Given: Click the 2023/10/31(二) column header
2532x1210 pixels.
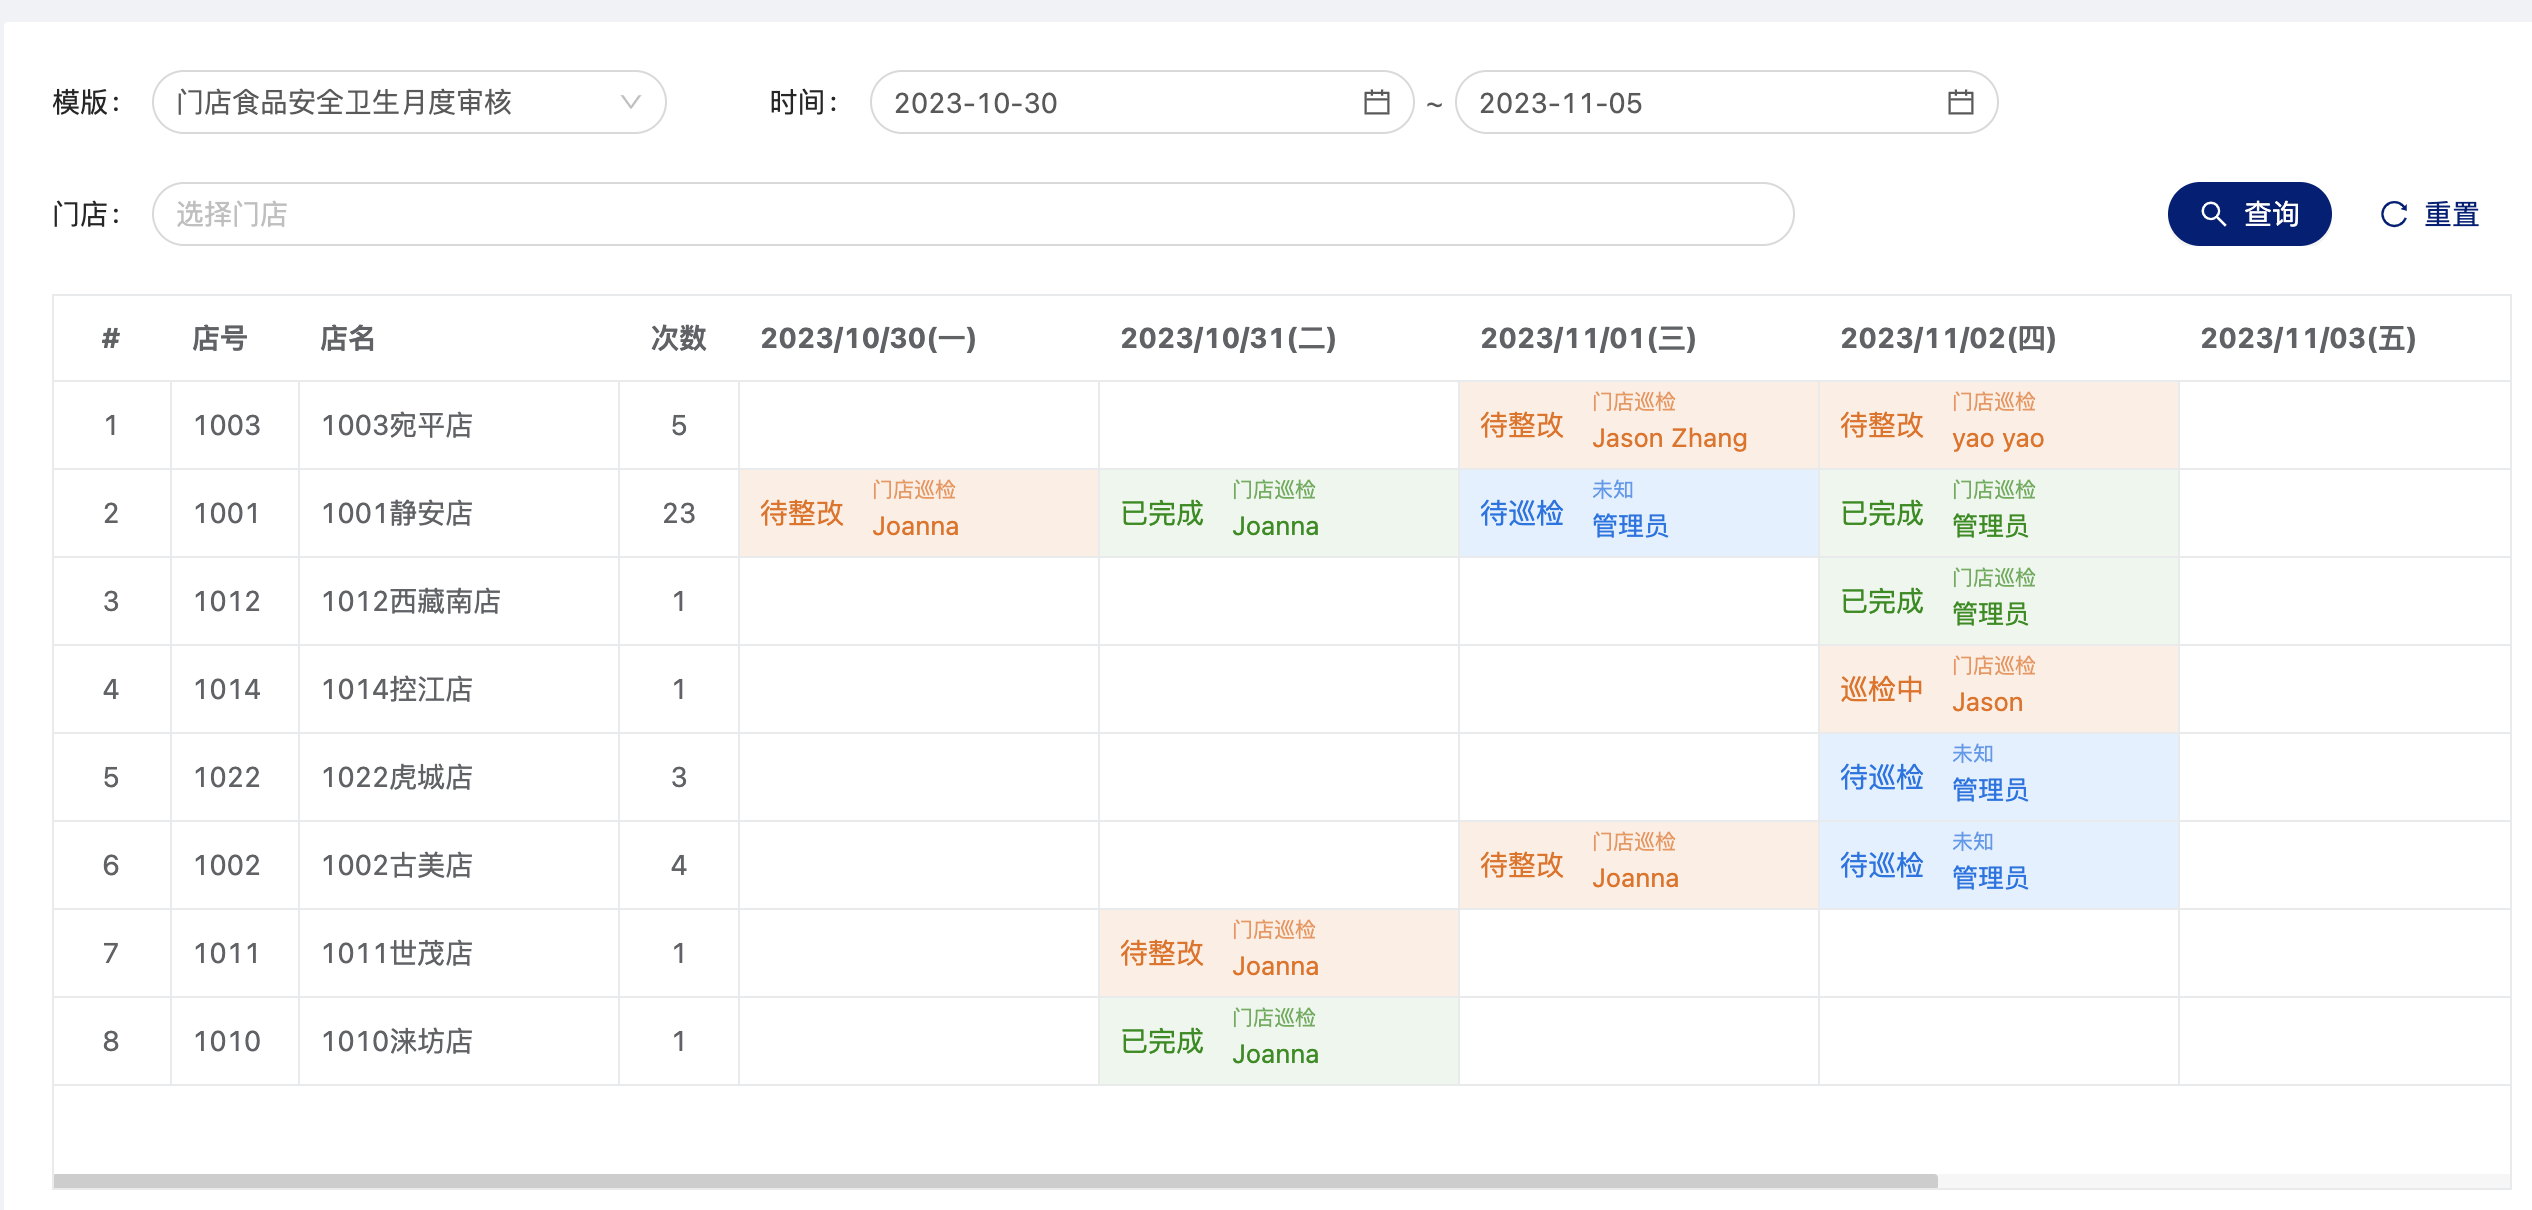Looking at the screenshot, I should click(x=1228, y=339).
